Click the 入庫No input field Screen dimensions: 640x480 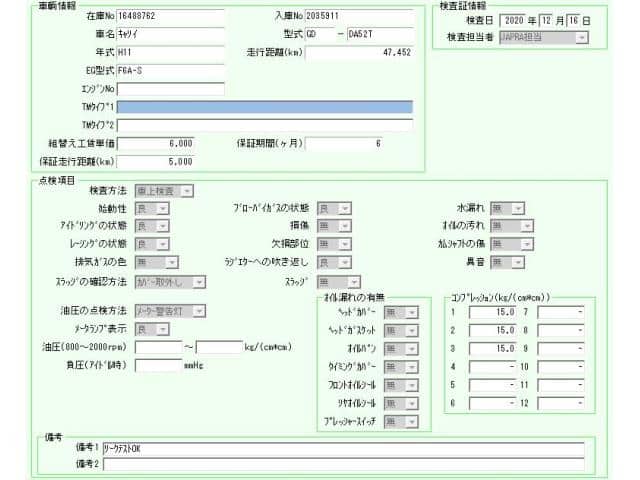point(360,16)
